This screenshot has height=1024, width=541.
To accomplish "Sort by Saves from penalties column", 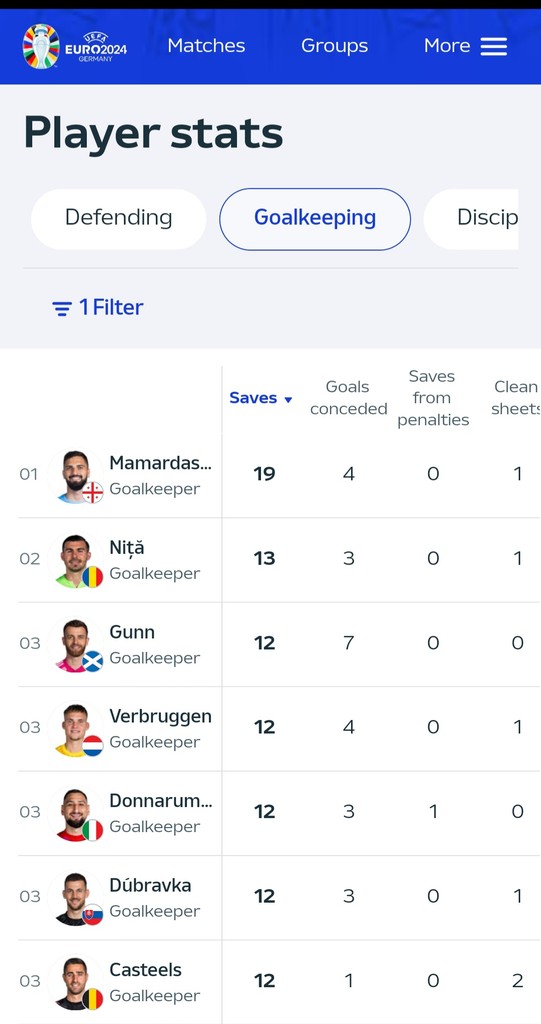I will tap(433, 398).
